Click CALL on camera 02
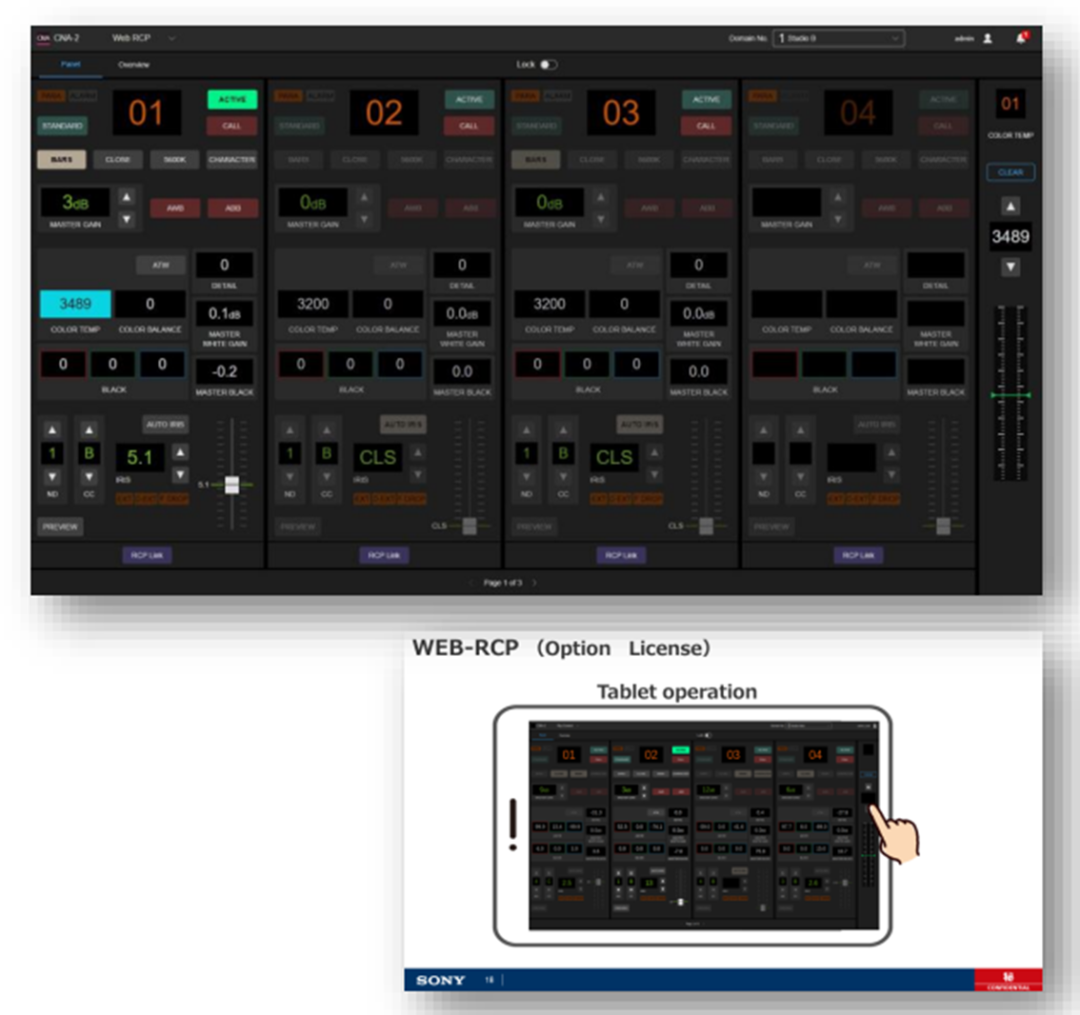The height and width of the screenshot is (1015, 1080). click(469, 126)
